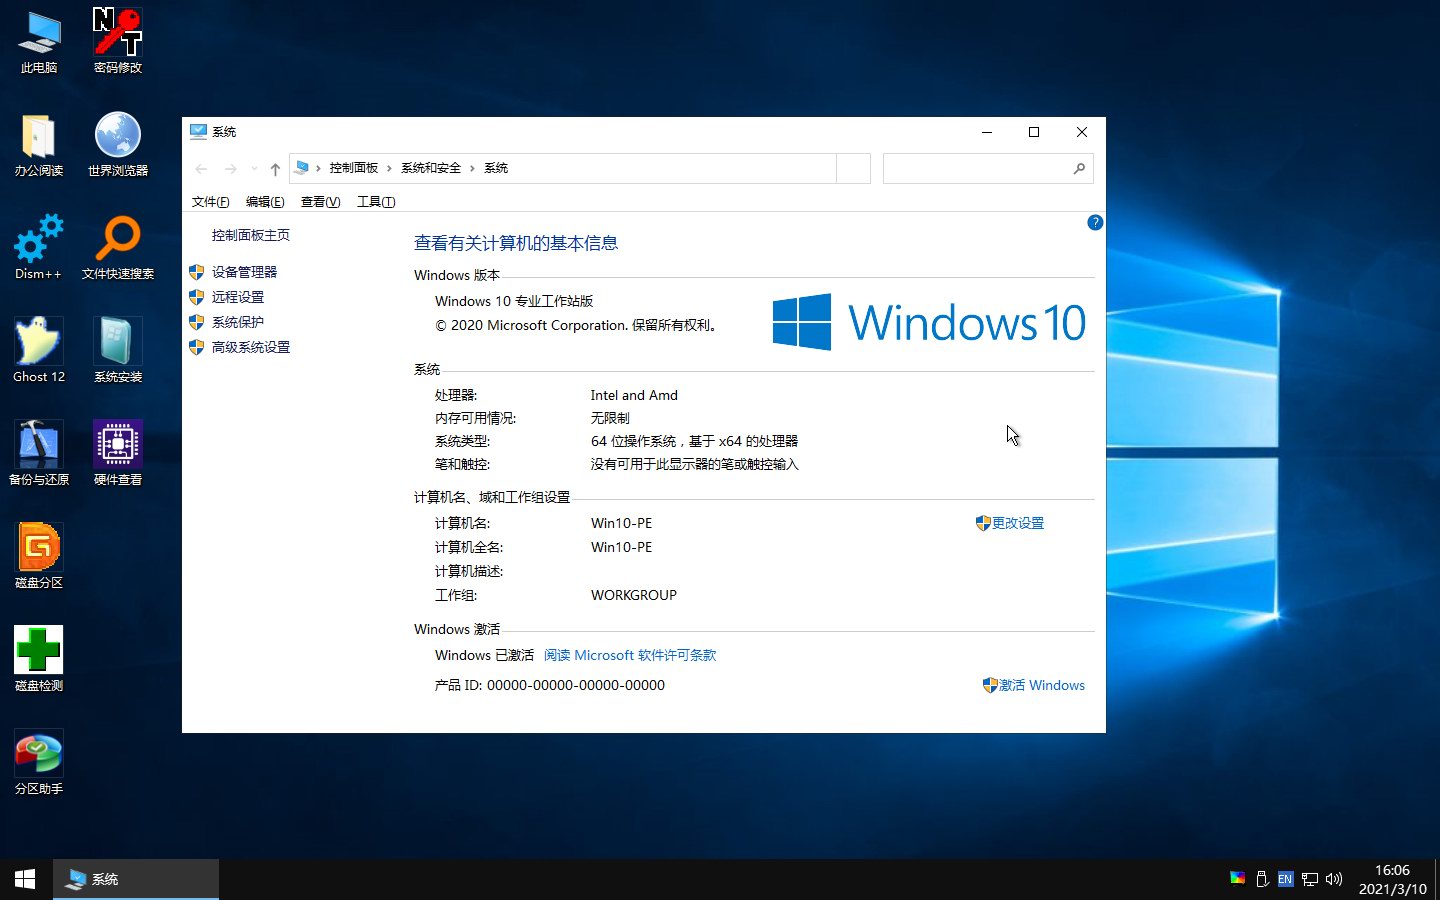Click the search magnifier in search box

1079,169
